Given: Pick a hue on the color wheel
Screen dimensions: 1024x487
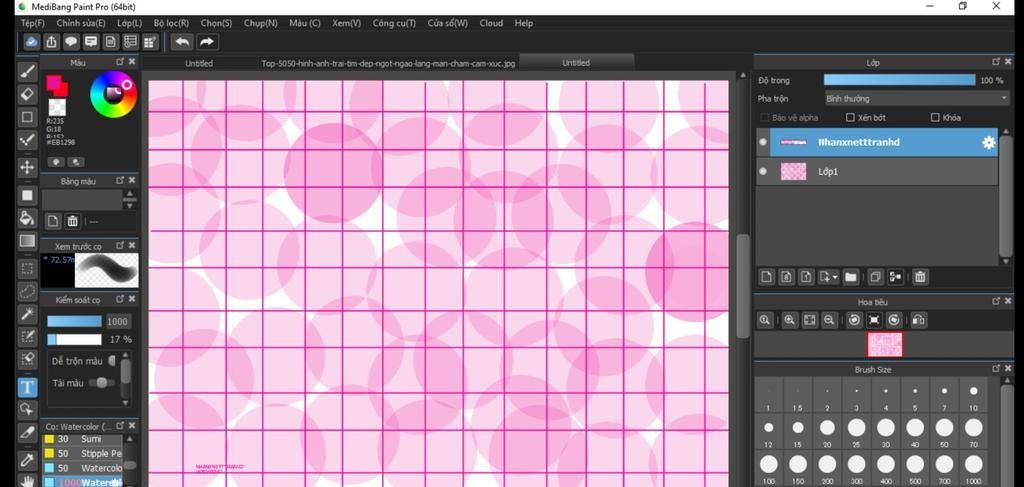Looking at the screenshot, I should pyautogui.click(x=114, y=95).
